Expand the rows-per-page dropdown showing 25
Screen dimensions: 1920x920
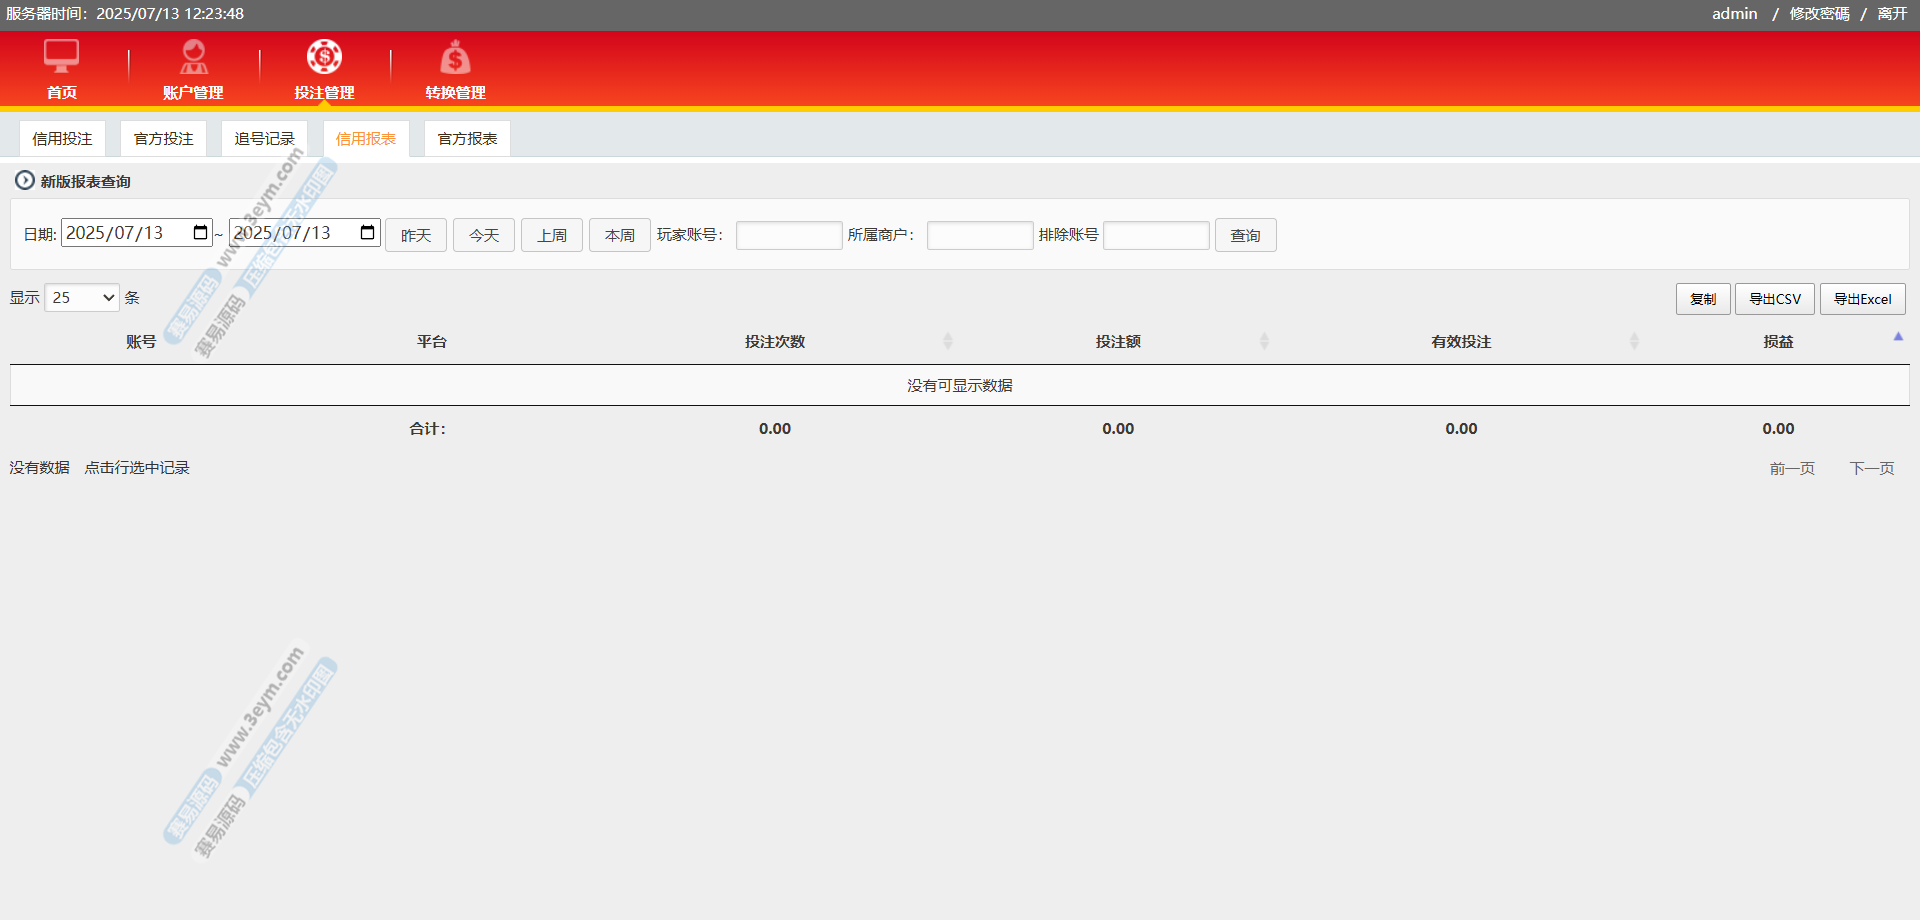[x=82, y=298]
